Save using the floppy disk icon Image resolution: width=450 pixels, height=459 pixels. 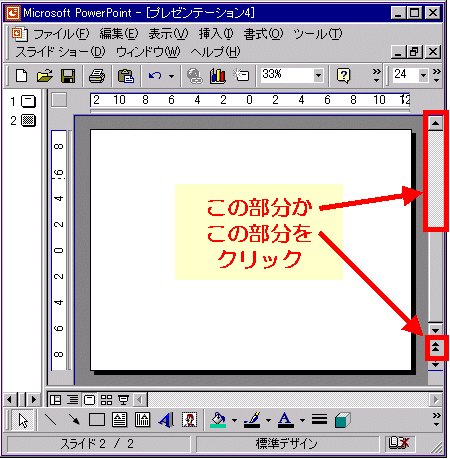point(68,76)
